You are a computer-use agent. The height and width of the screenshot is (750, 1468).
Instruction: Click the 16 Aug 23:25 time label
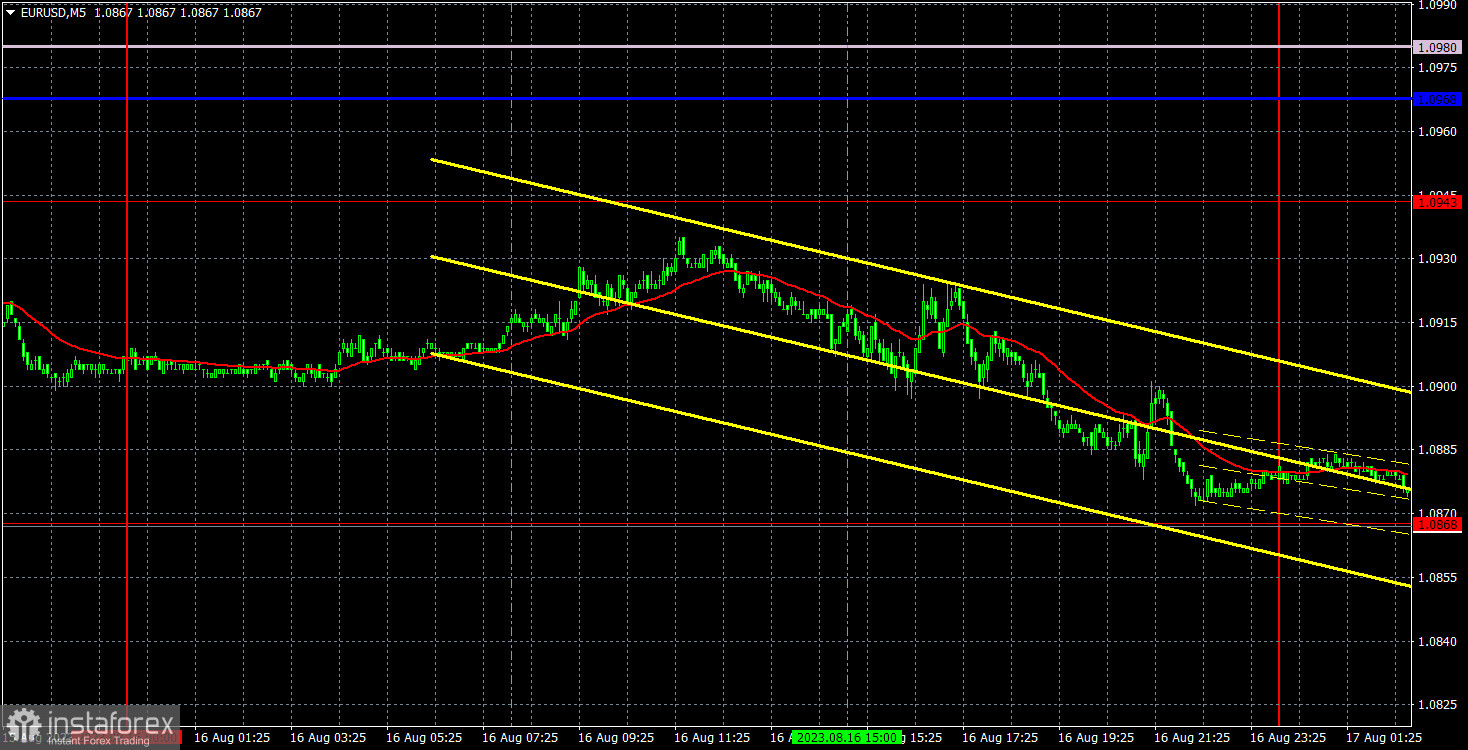1288,737
